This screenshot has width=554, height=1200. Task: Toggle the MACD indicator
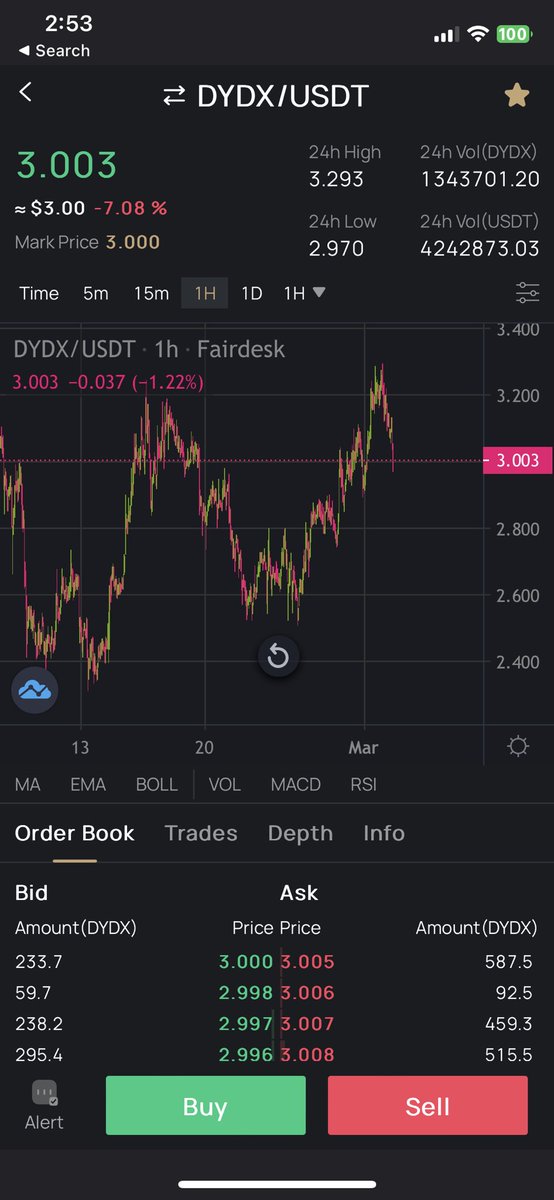pos(296,785)
